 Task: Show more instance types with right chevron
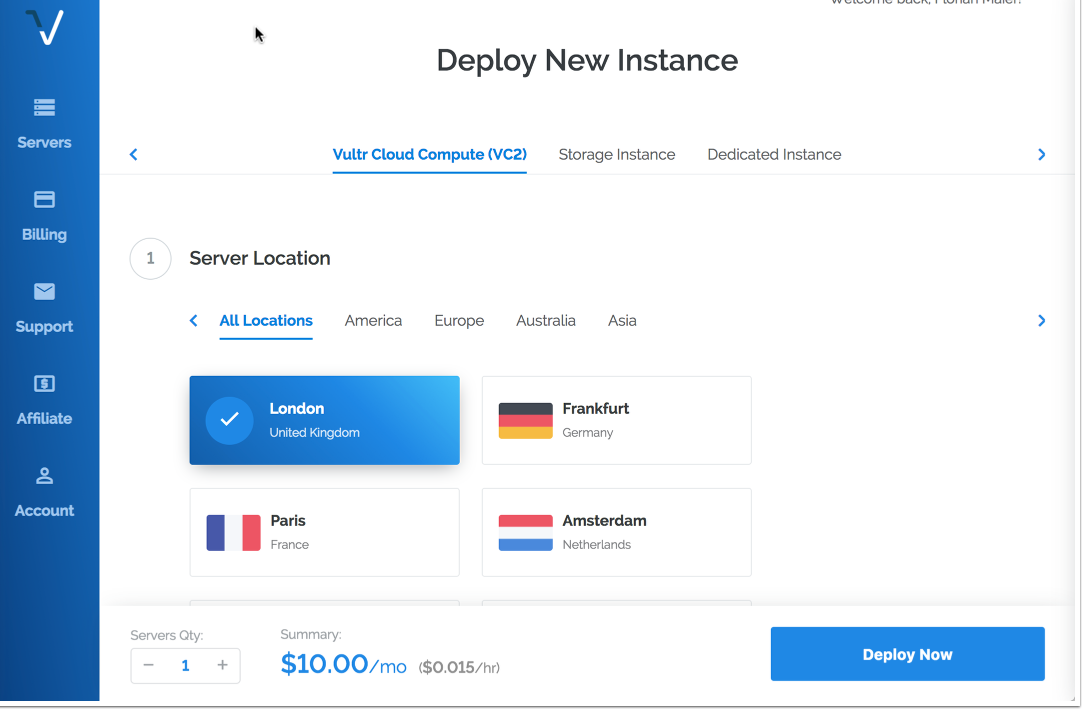tap(1042, 155)
